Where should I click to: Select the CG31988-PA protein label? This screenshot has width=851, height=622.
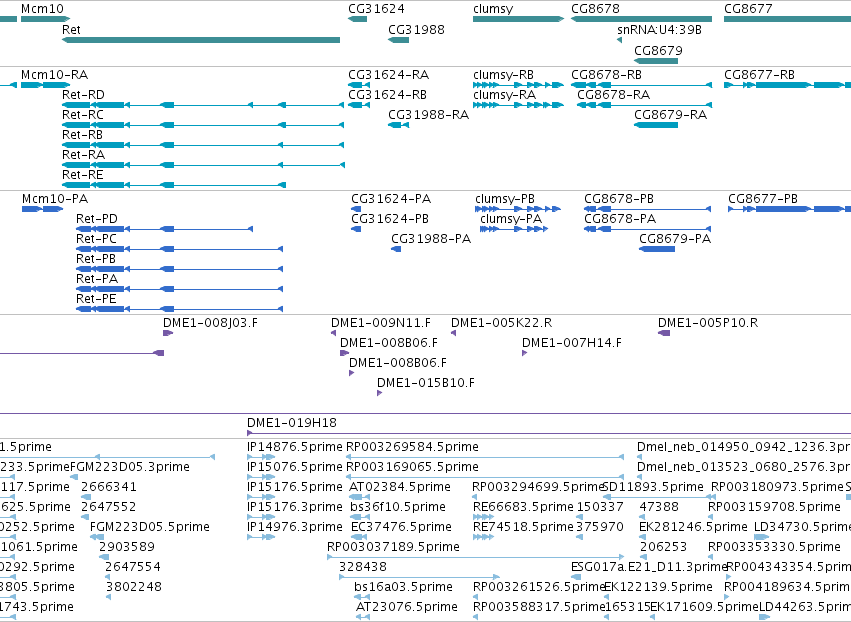[431, 239]
